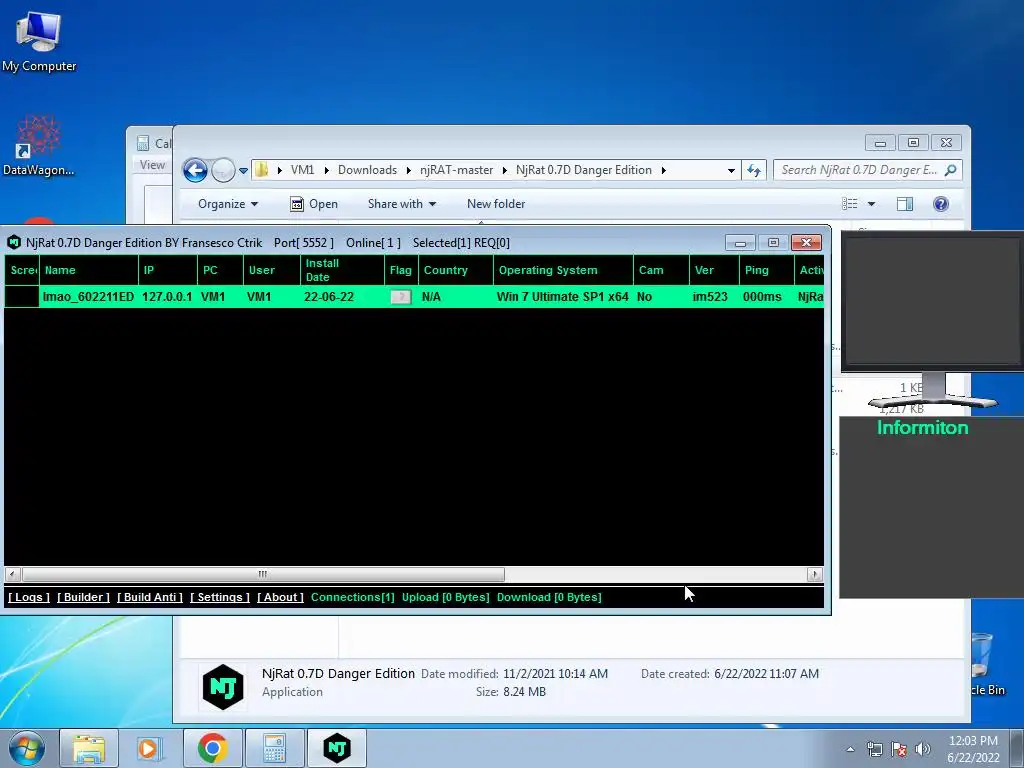Click the Open button icon in Explorer toolbar

[x=296, y=204]
